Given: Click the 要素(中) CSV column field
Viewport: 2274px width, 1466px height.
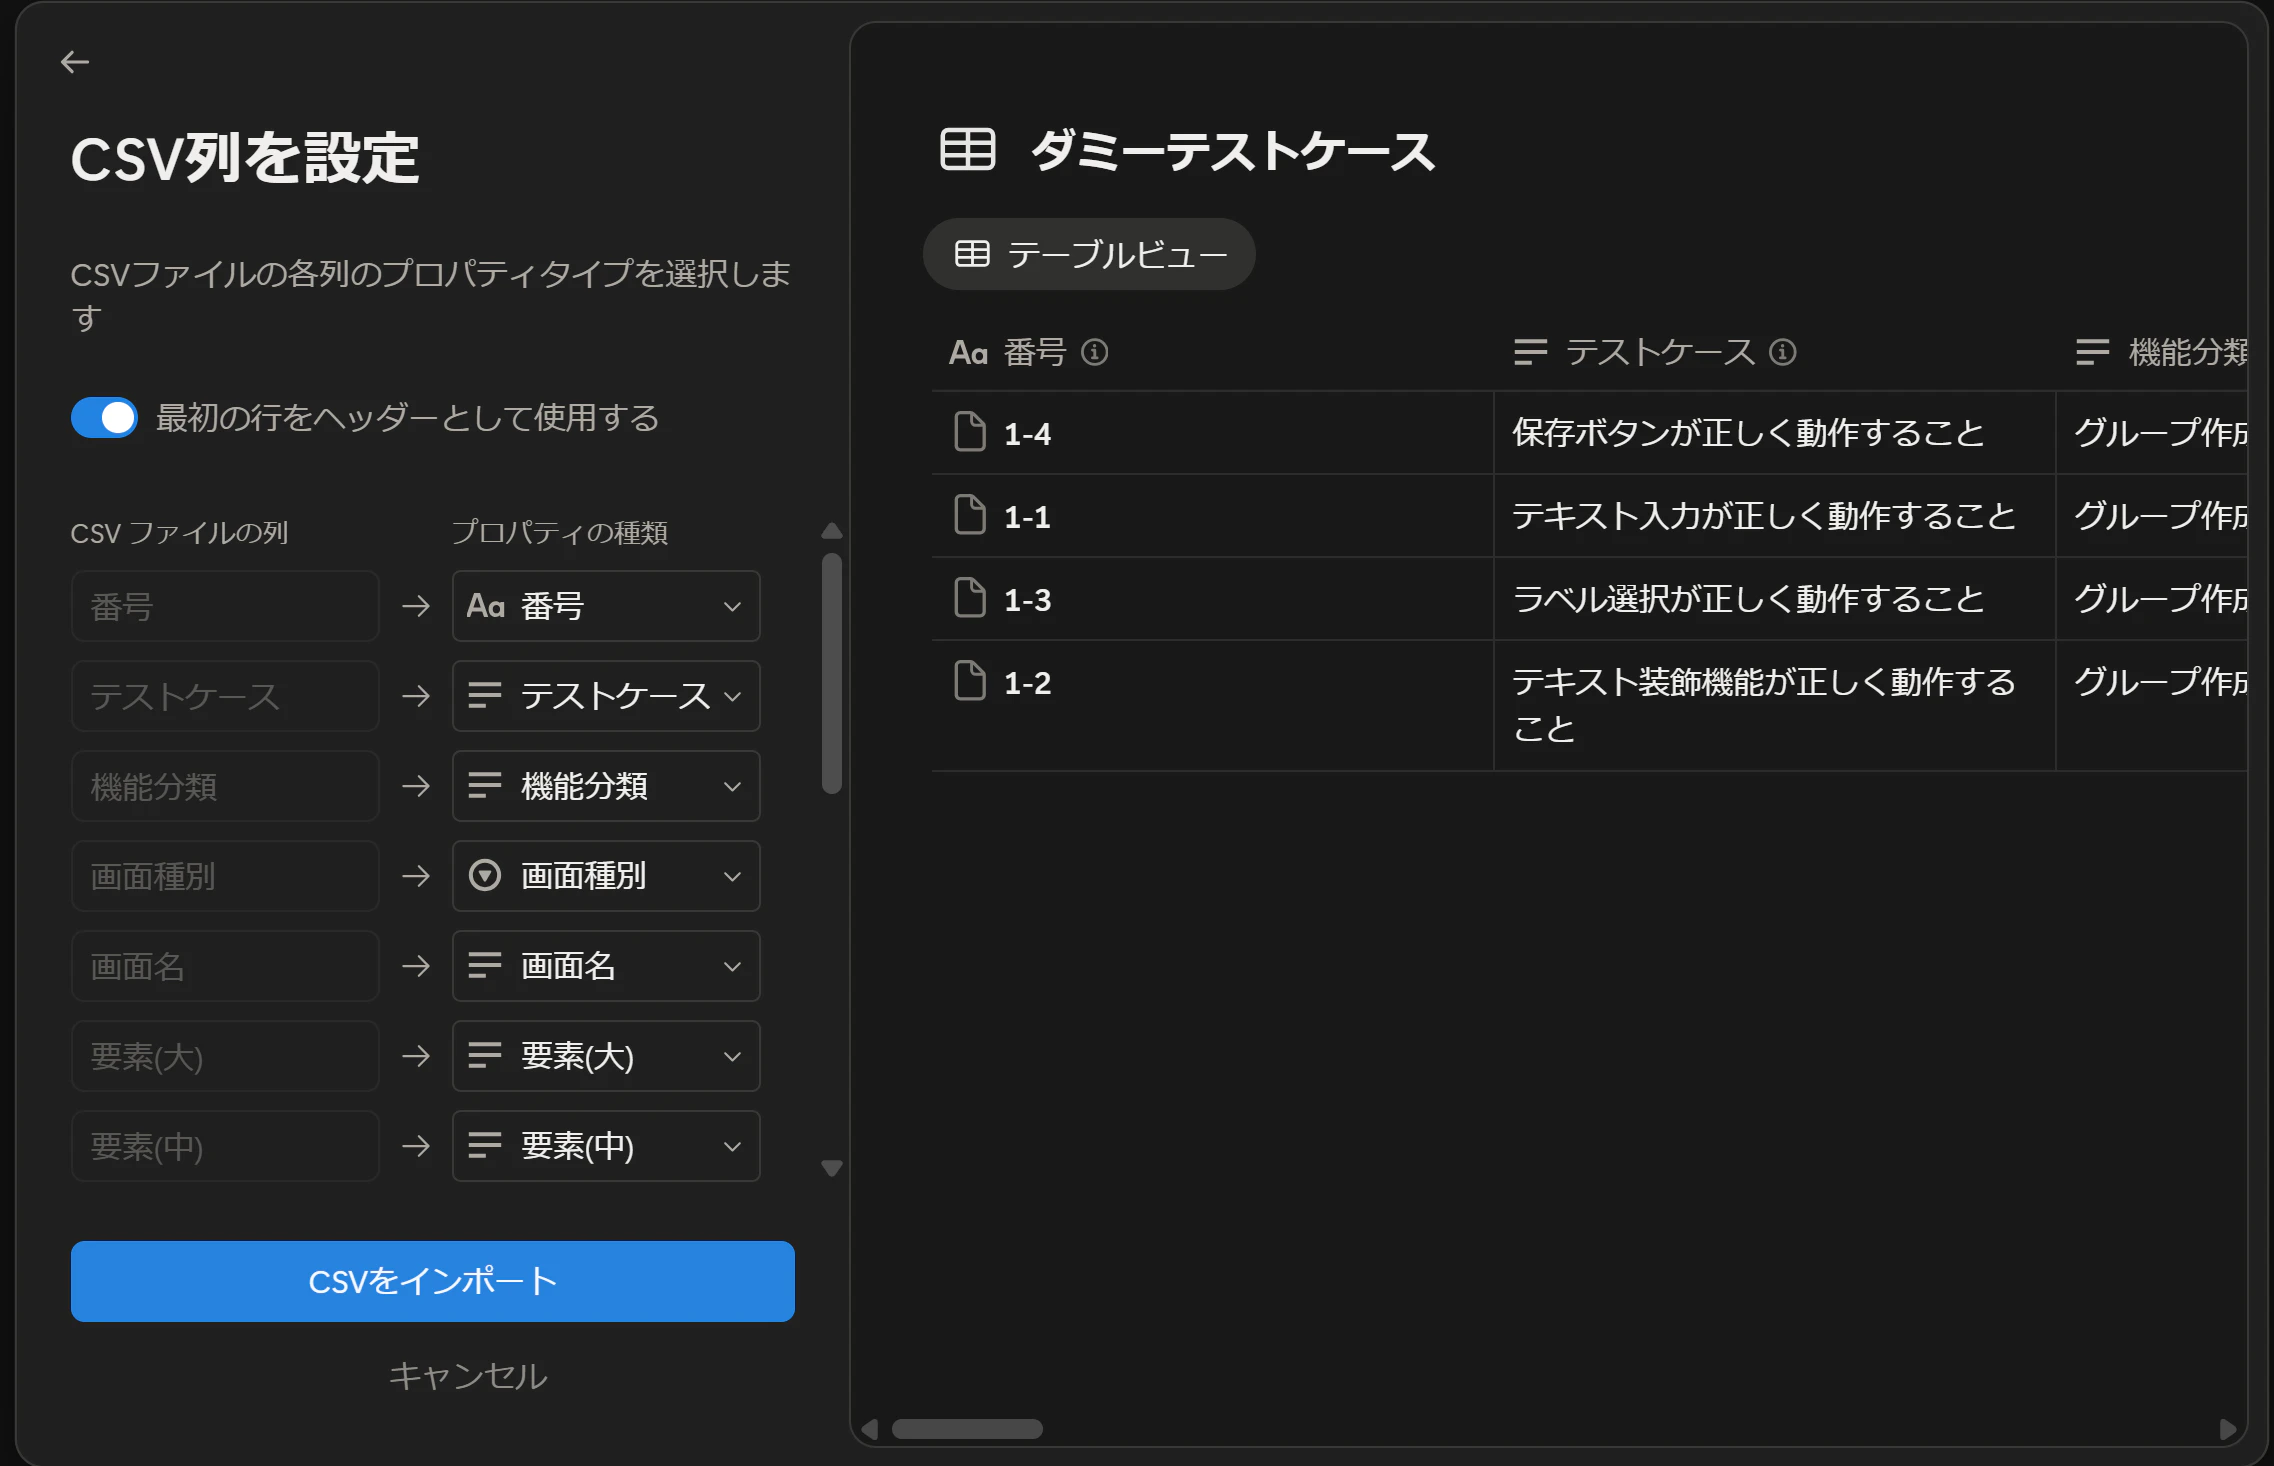Looking at the screenshot, I should coord(225,1146).
